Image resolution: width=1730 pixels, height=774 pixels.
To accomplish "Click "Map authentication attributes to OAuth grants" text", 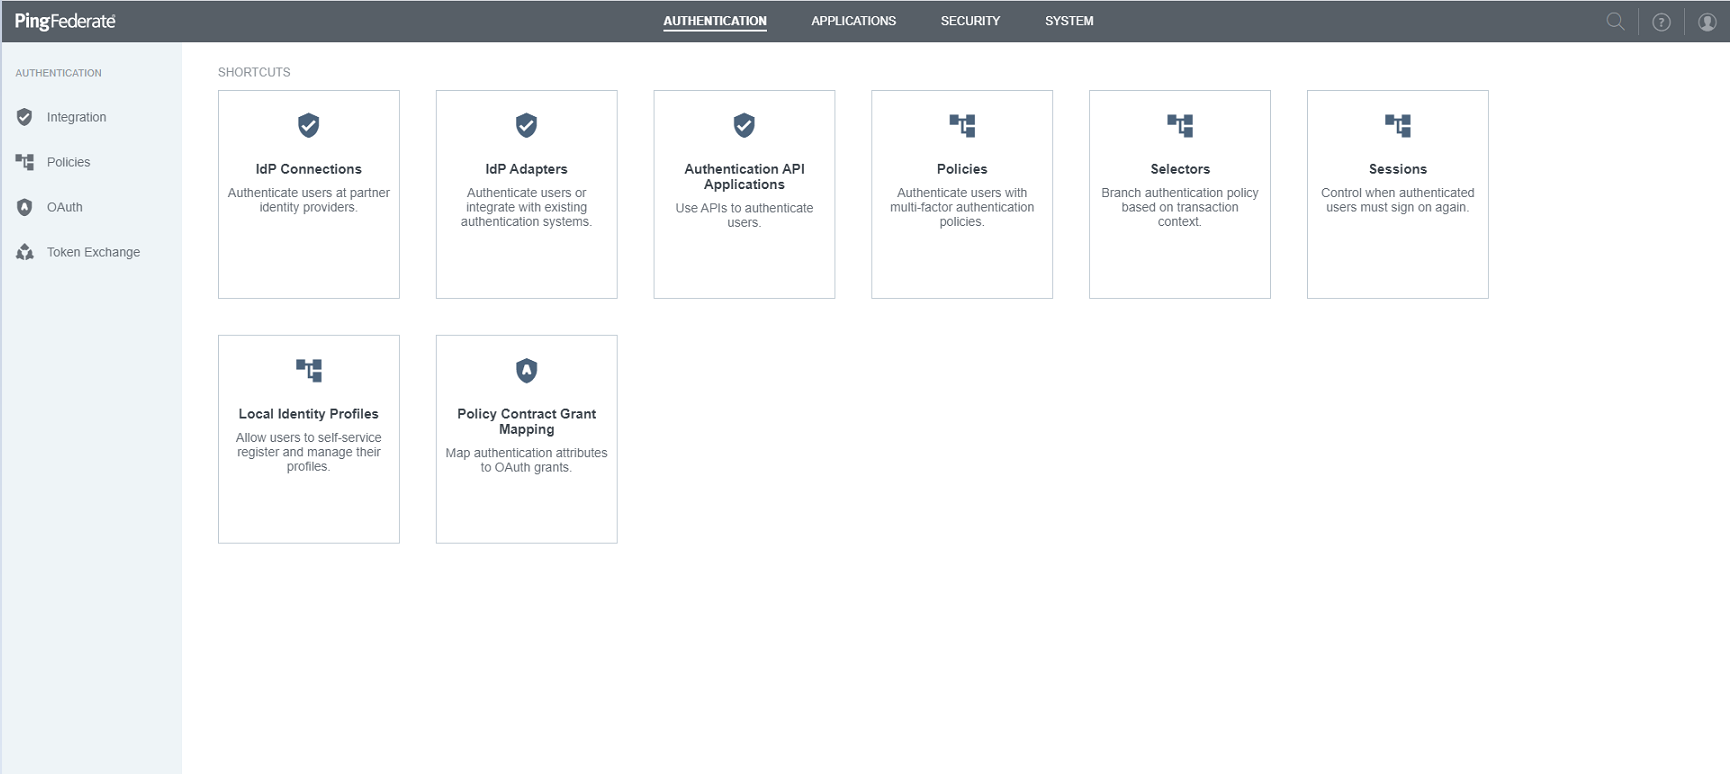I will click(526, 460).
